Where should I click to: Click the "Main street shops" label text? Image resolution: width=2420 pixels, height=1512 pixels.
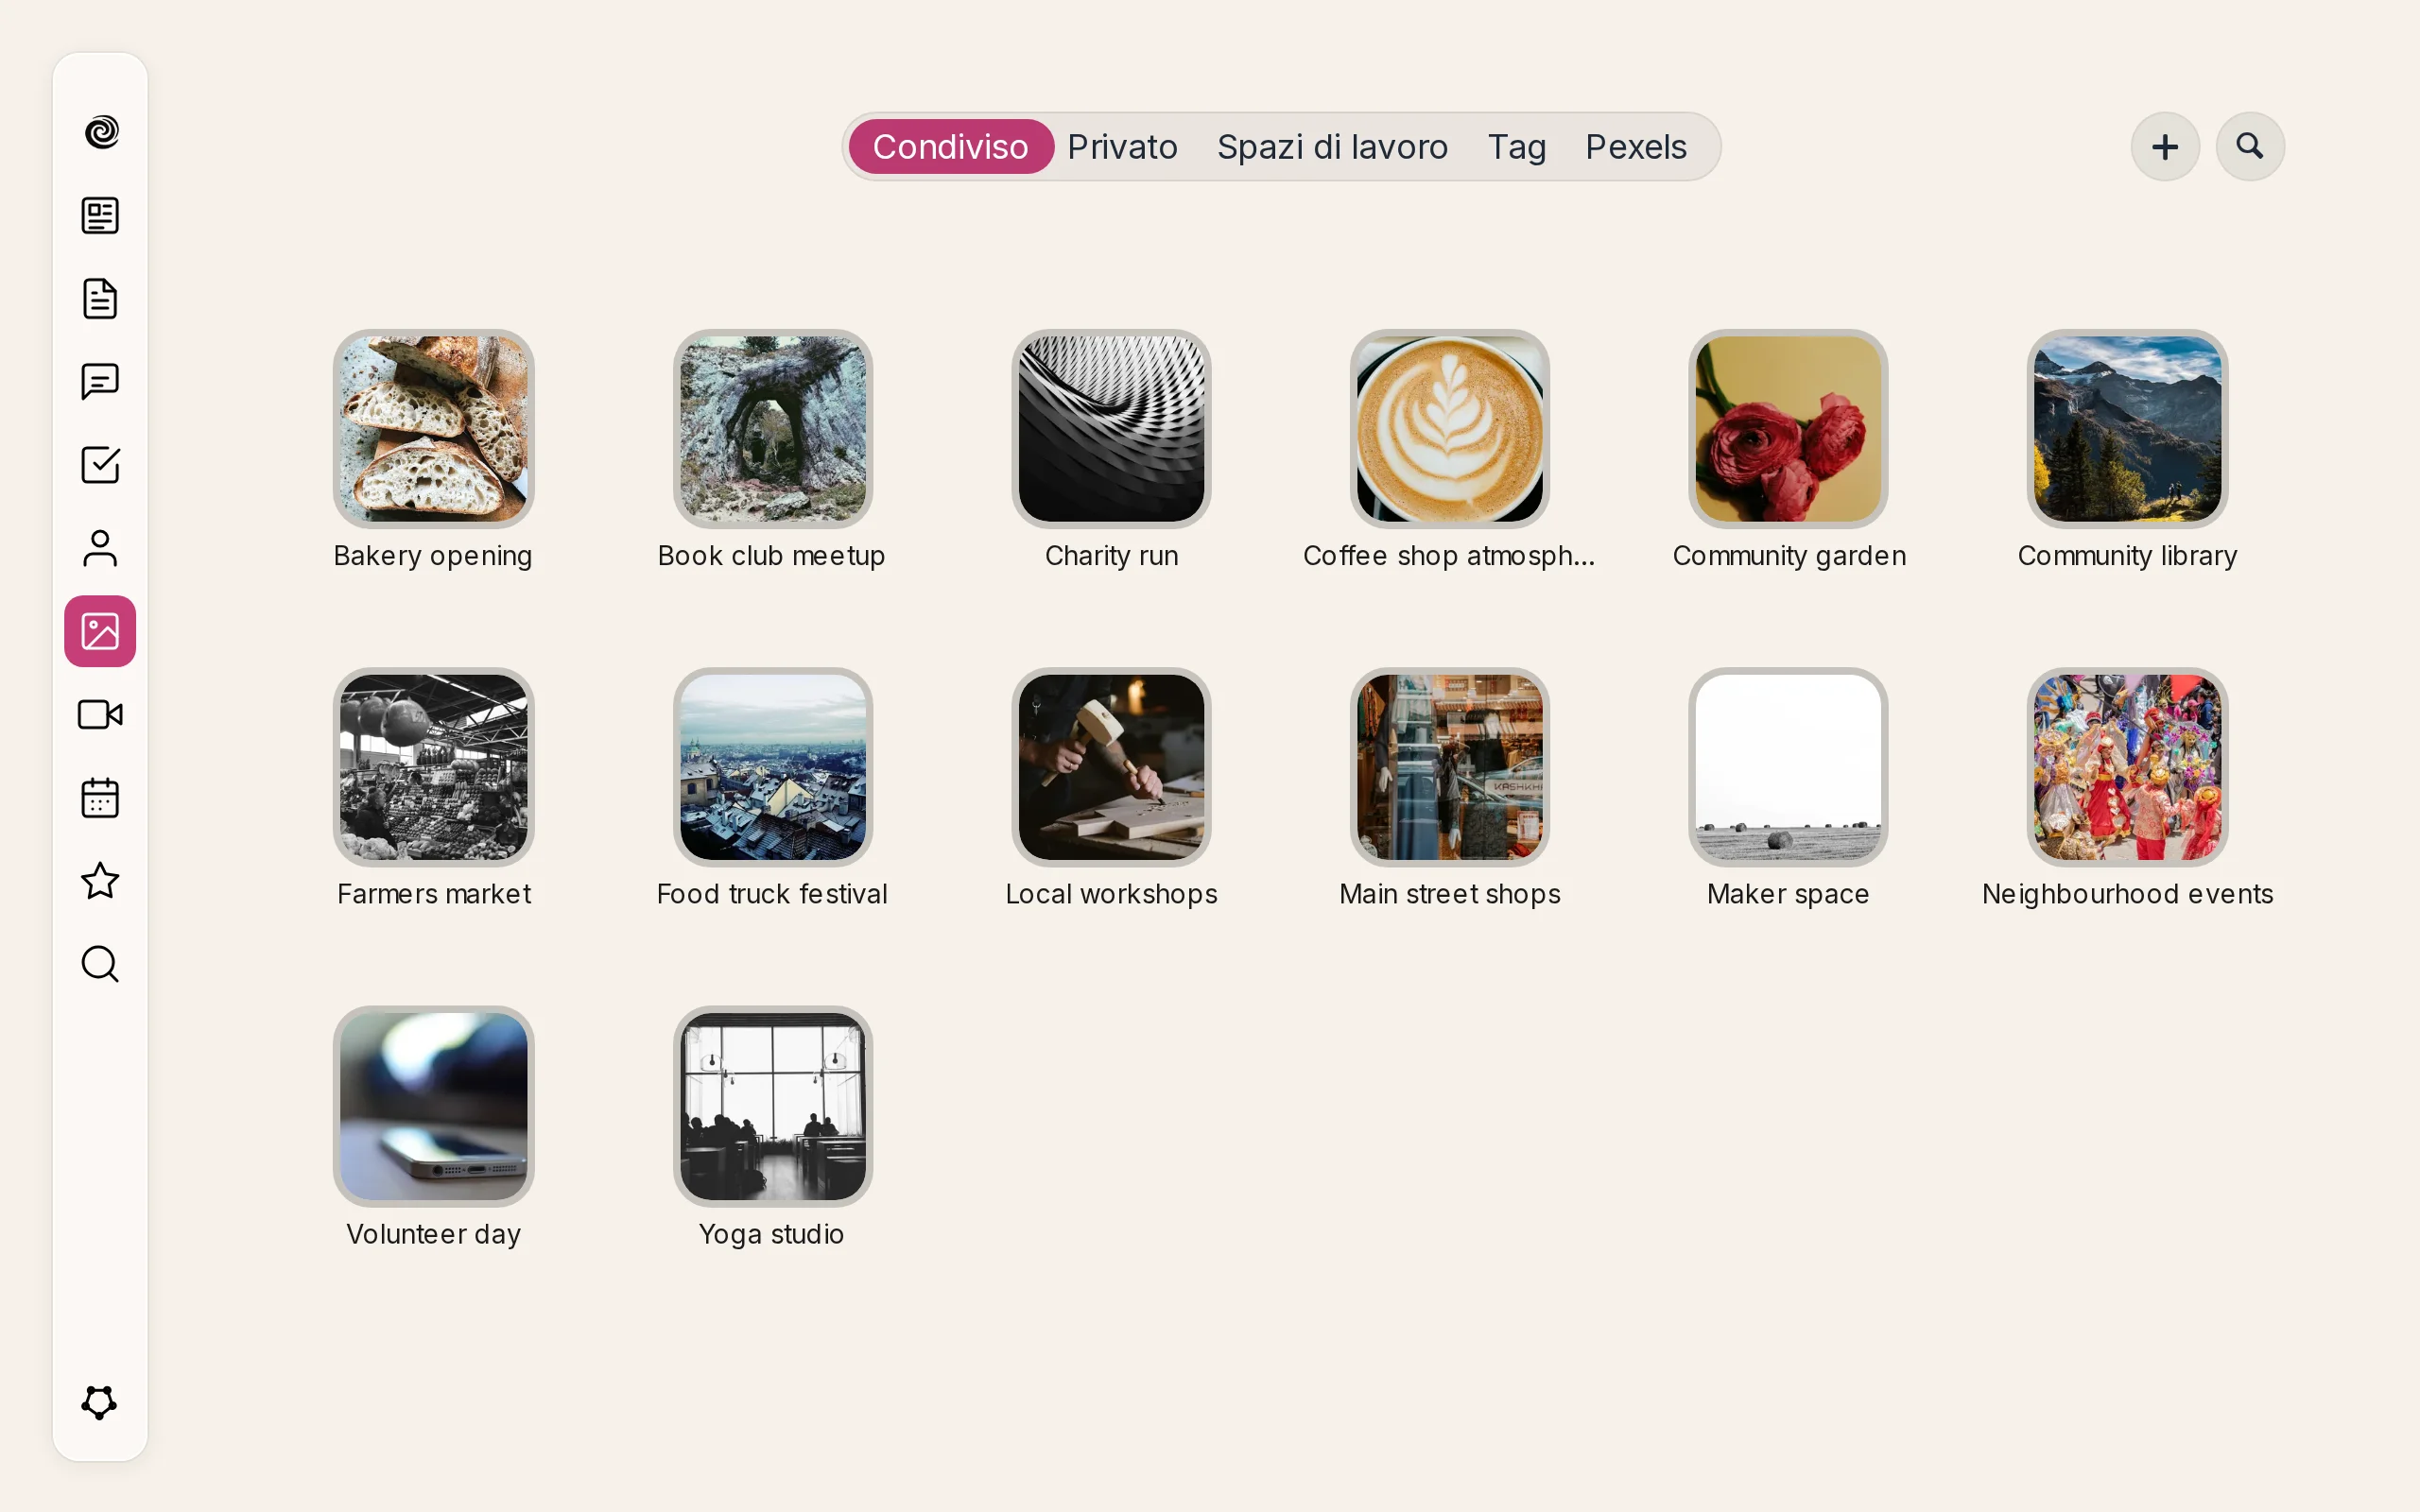point(1450,894)
